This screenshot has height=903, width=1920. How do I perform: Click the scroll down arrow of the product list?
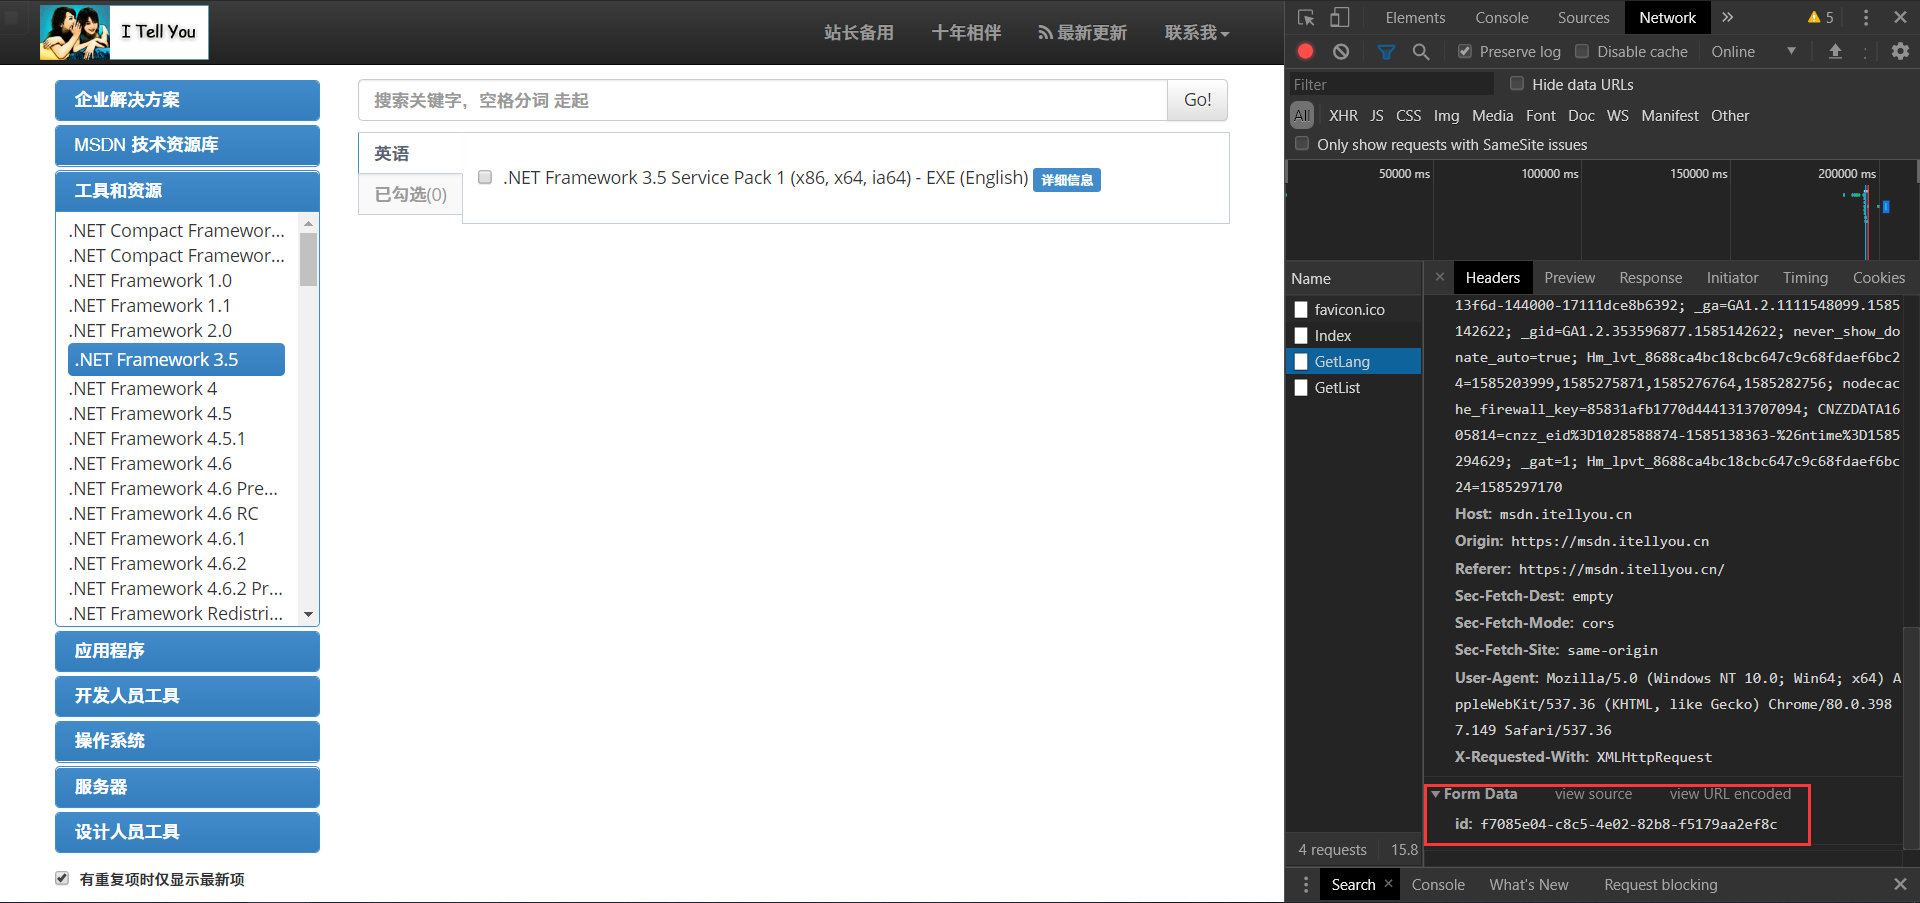pos(308,614)
